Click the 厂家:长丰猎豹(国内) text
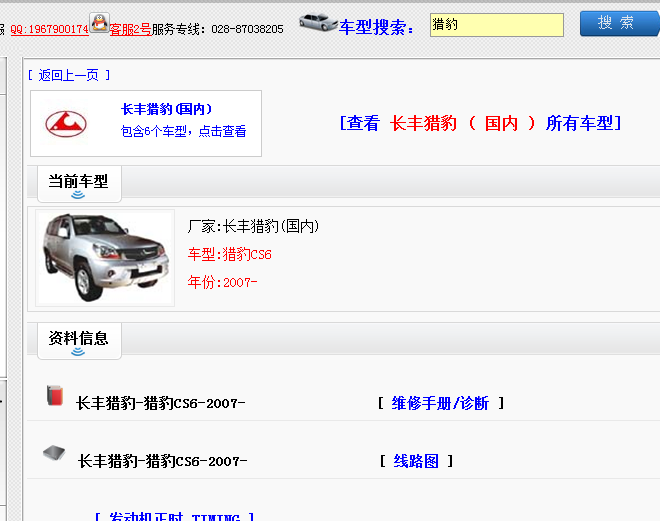The image size is (660, 521). [253, 226]
